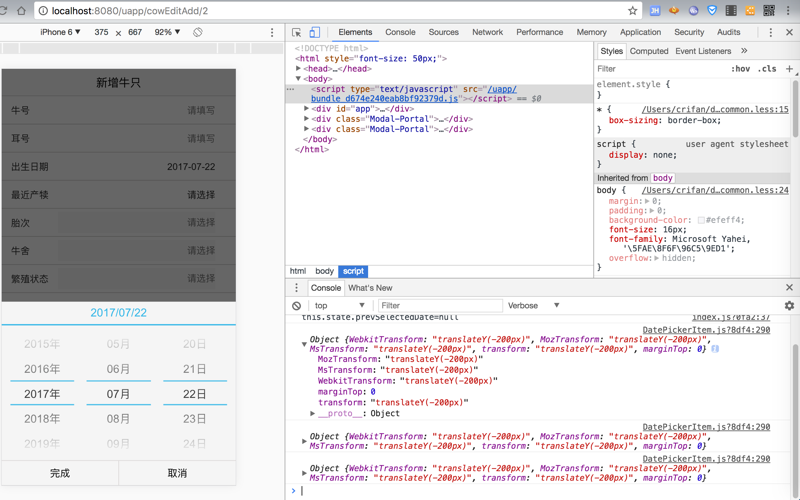This screenshot has height=500, width=800.
Task: Open Chrome's three-dot menu
Action: point(788,11)
